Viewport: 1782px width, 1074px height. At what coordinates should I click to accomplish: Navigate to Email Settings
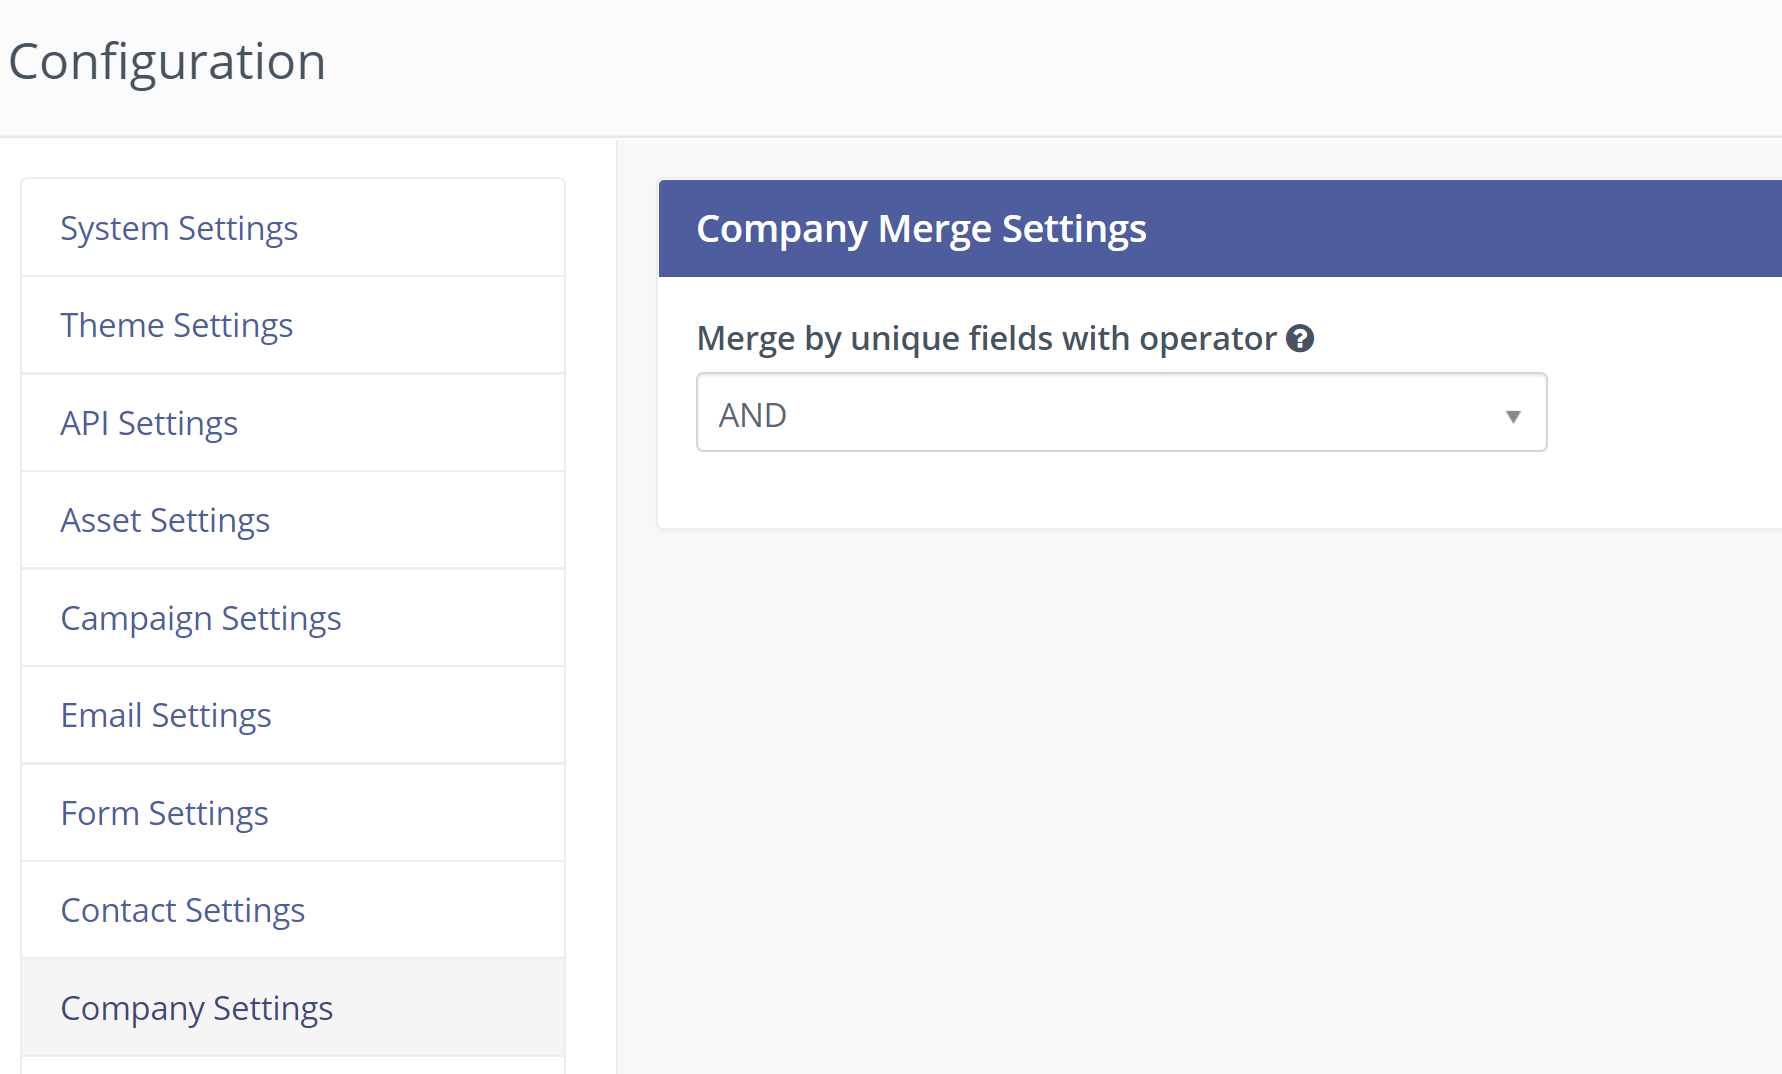[166, 715]
